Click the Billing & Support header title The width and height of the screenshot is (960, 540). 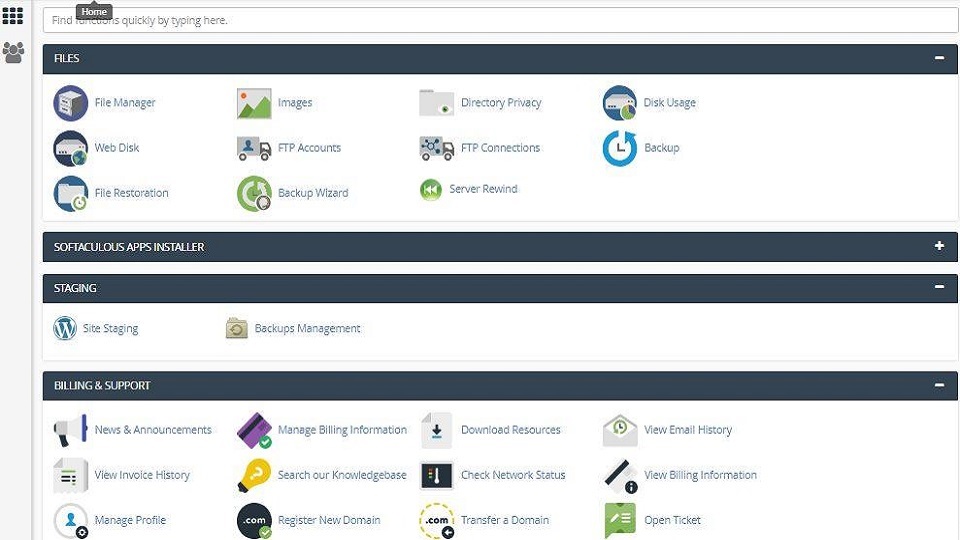point(102,386)
